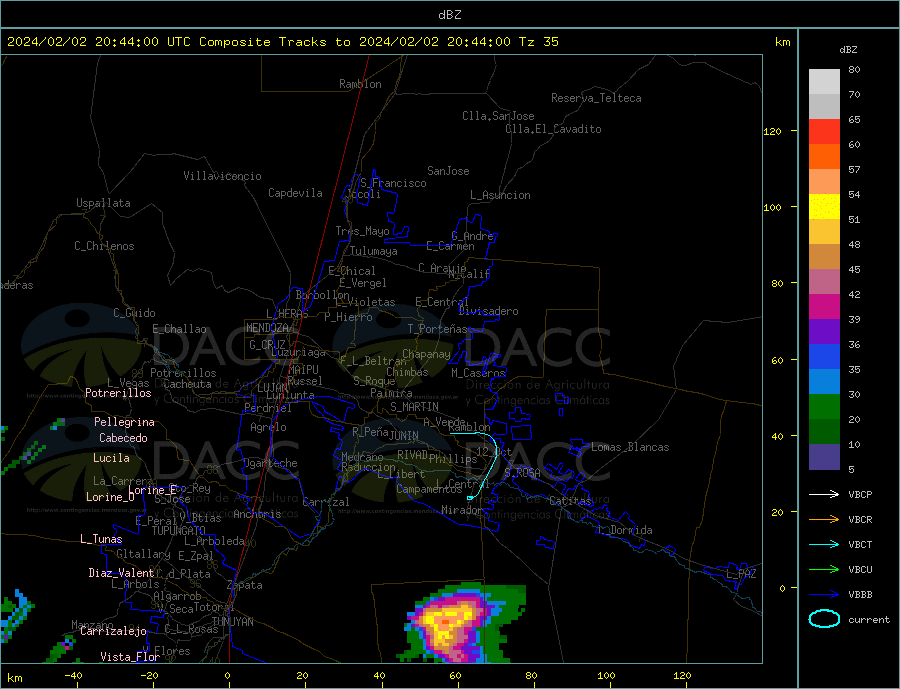Click the Capdevila label

click(x=296, y=193)
